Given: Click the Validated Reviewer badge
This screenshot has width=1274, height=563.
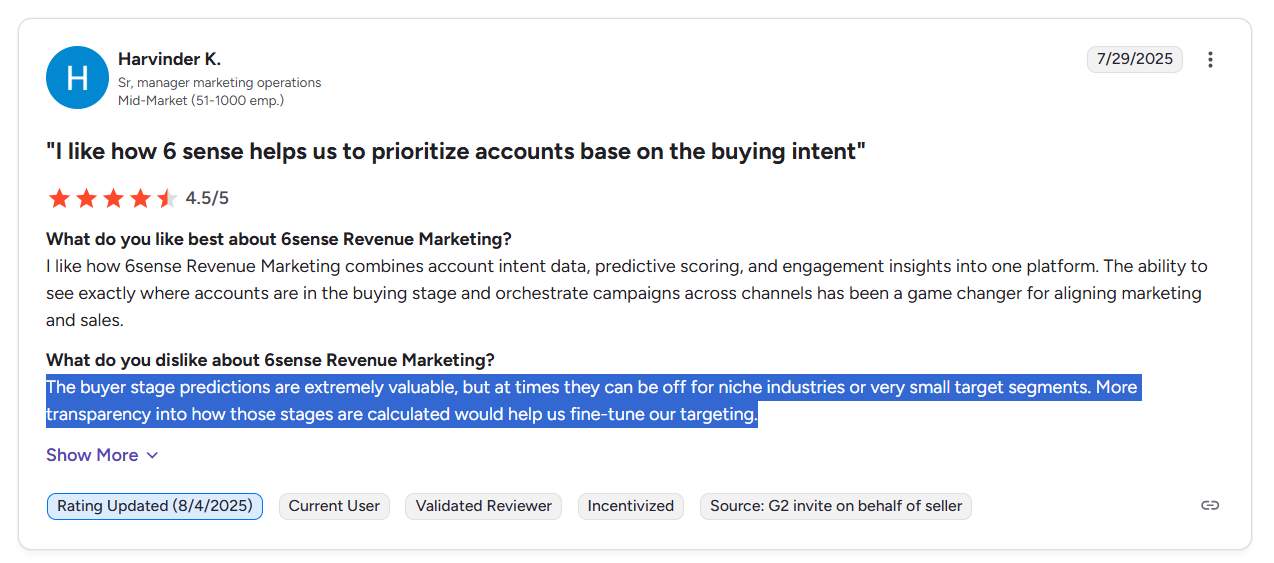Looking at the screenshot, I should point(484,506).
